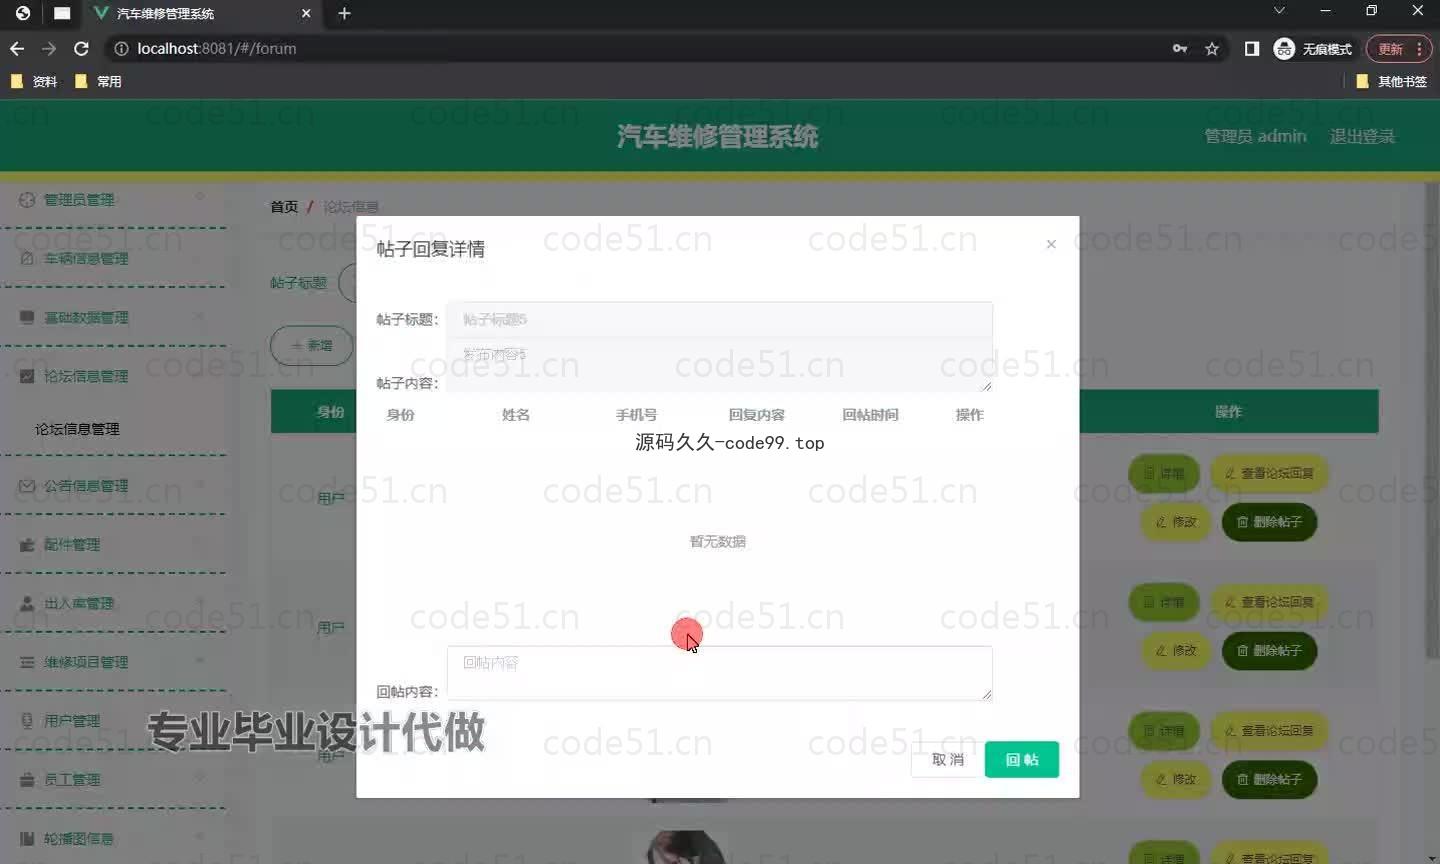Click 取消 to cancel the reply

pos(948,760)
